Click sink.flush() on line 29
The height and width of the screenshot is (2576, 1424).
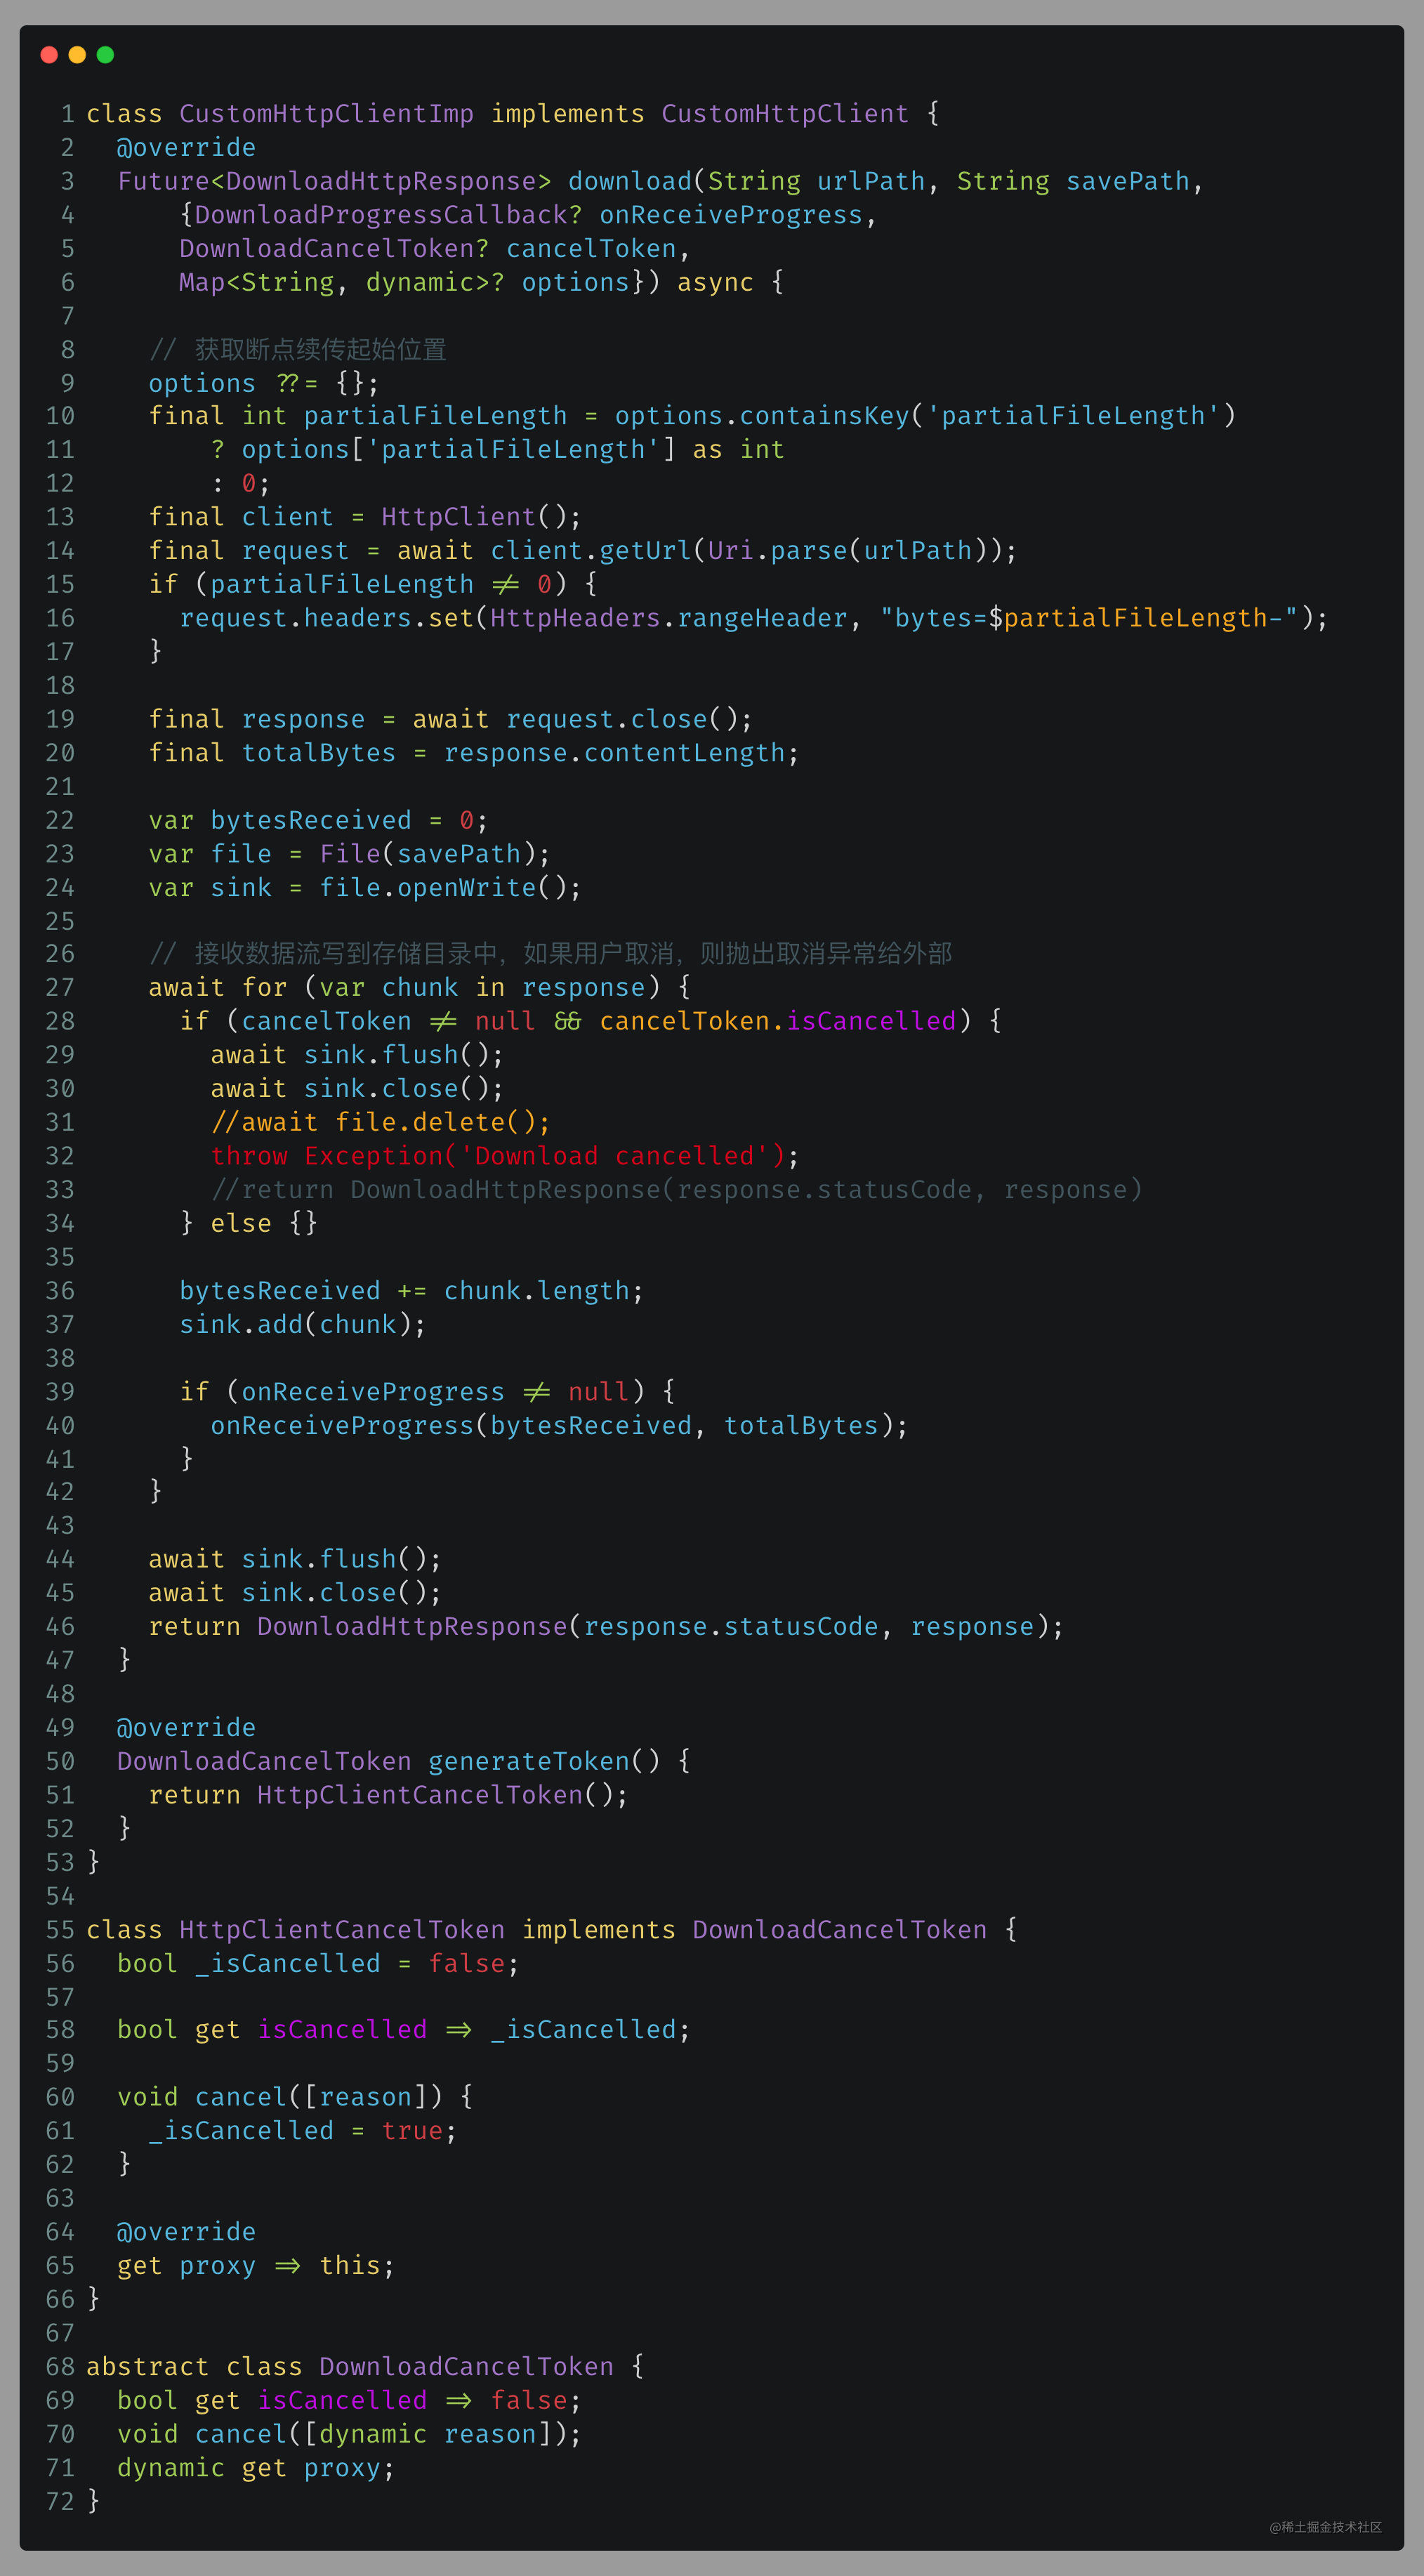396,1055
